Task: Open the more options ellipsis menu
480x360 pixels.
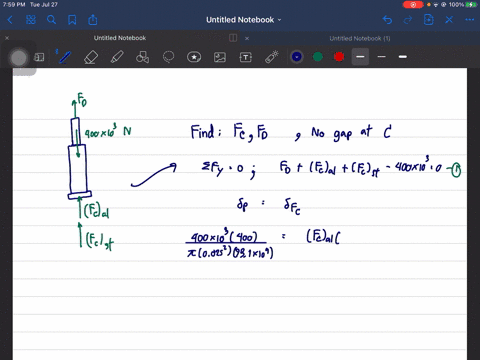Action: point(470,20)
